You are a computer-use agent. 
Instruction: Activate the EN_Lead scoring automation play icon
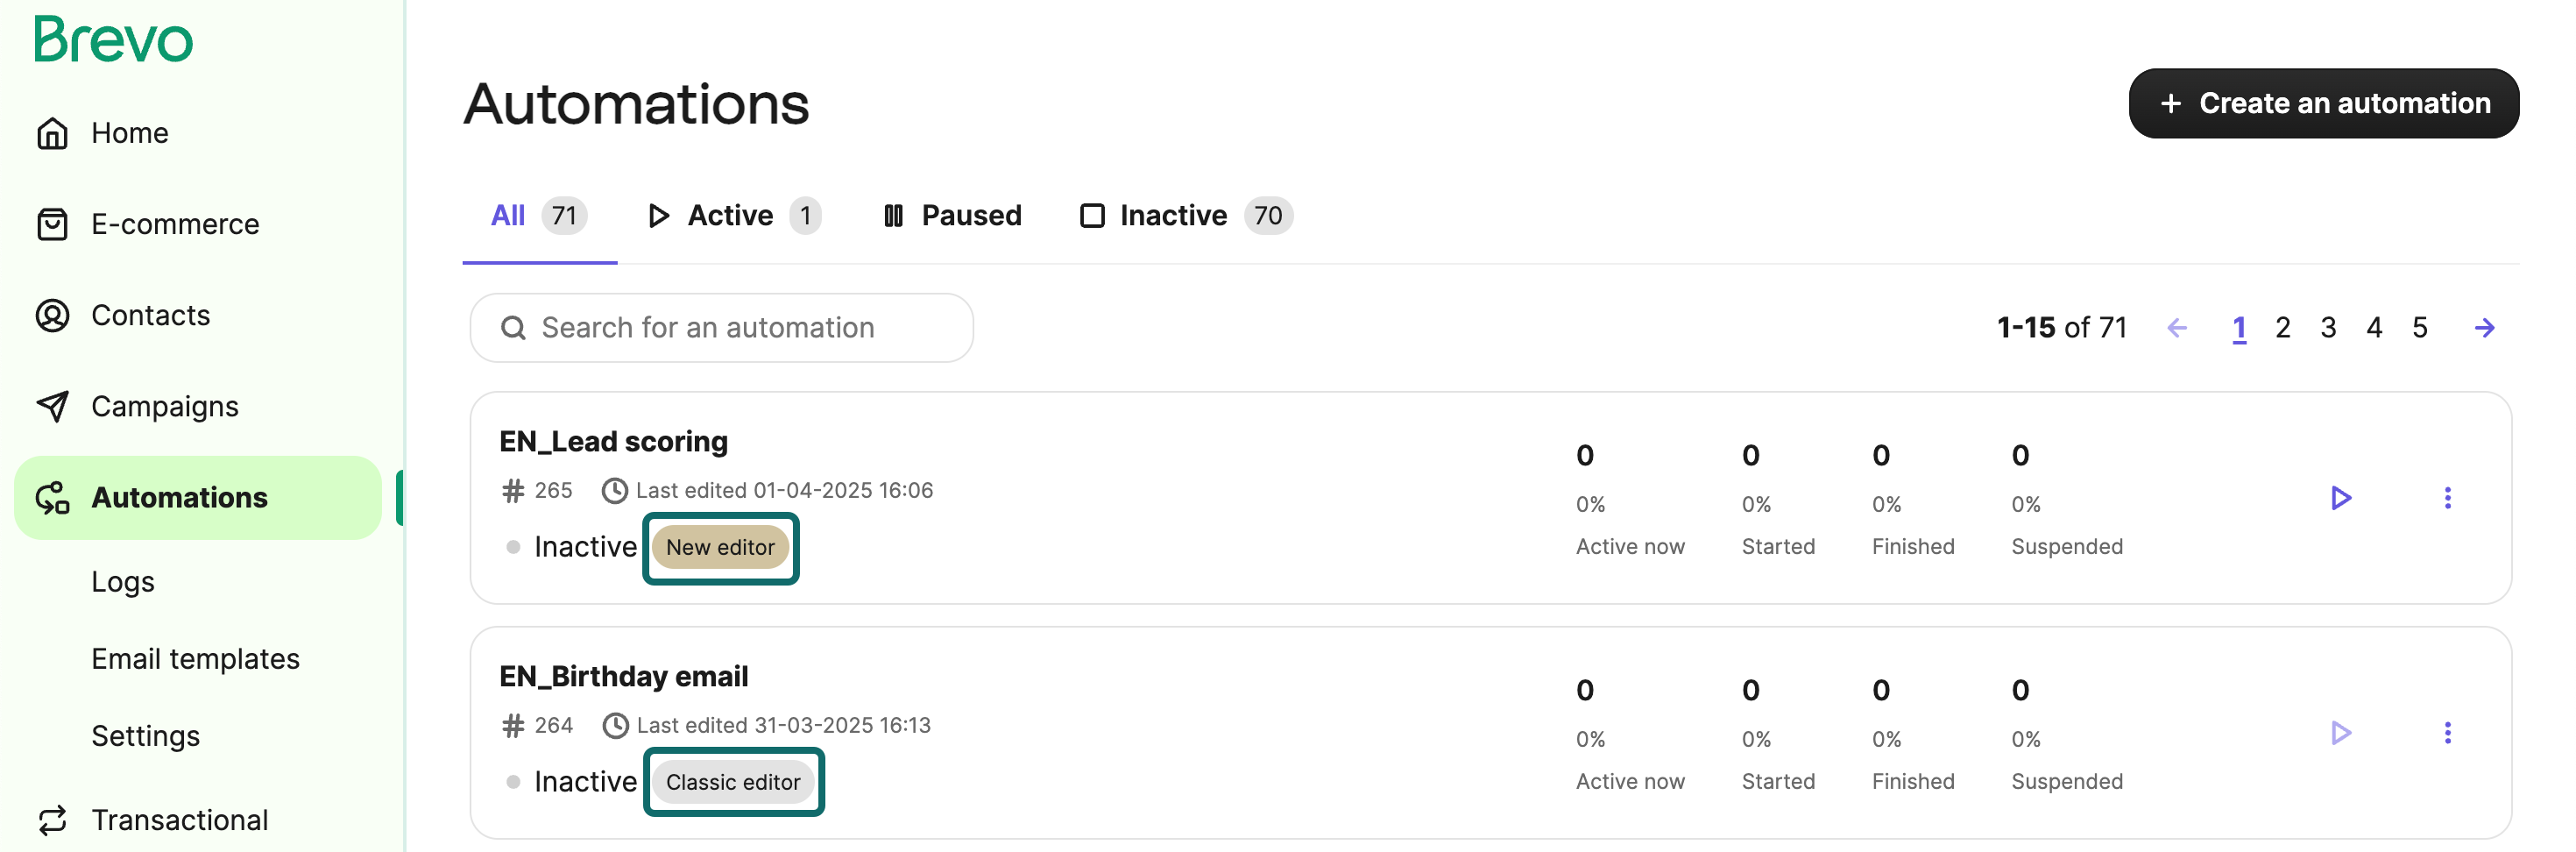[2341, 498]
